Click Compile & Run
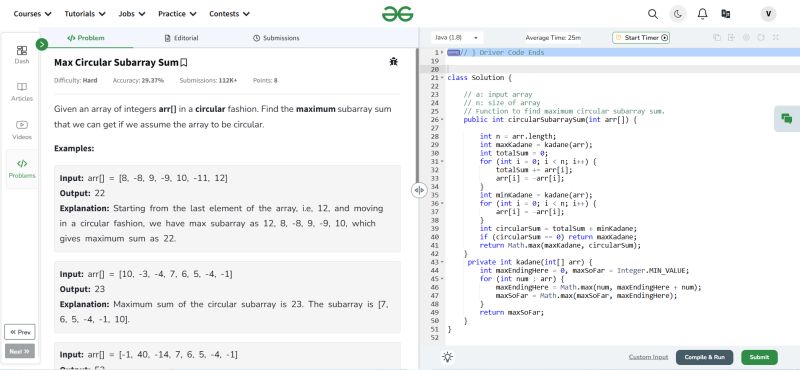Image resolution: width=800 pixels, height=370 pixels. tap(704, 357)
